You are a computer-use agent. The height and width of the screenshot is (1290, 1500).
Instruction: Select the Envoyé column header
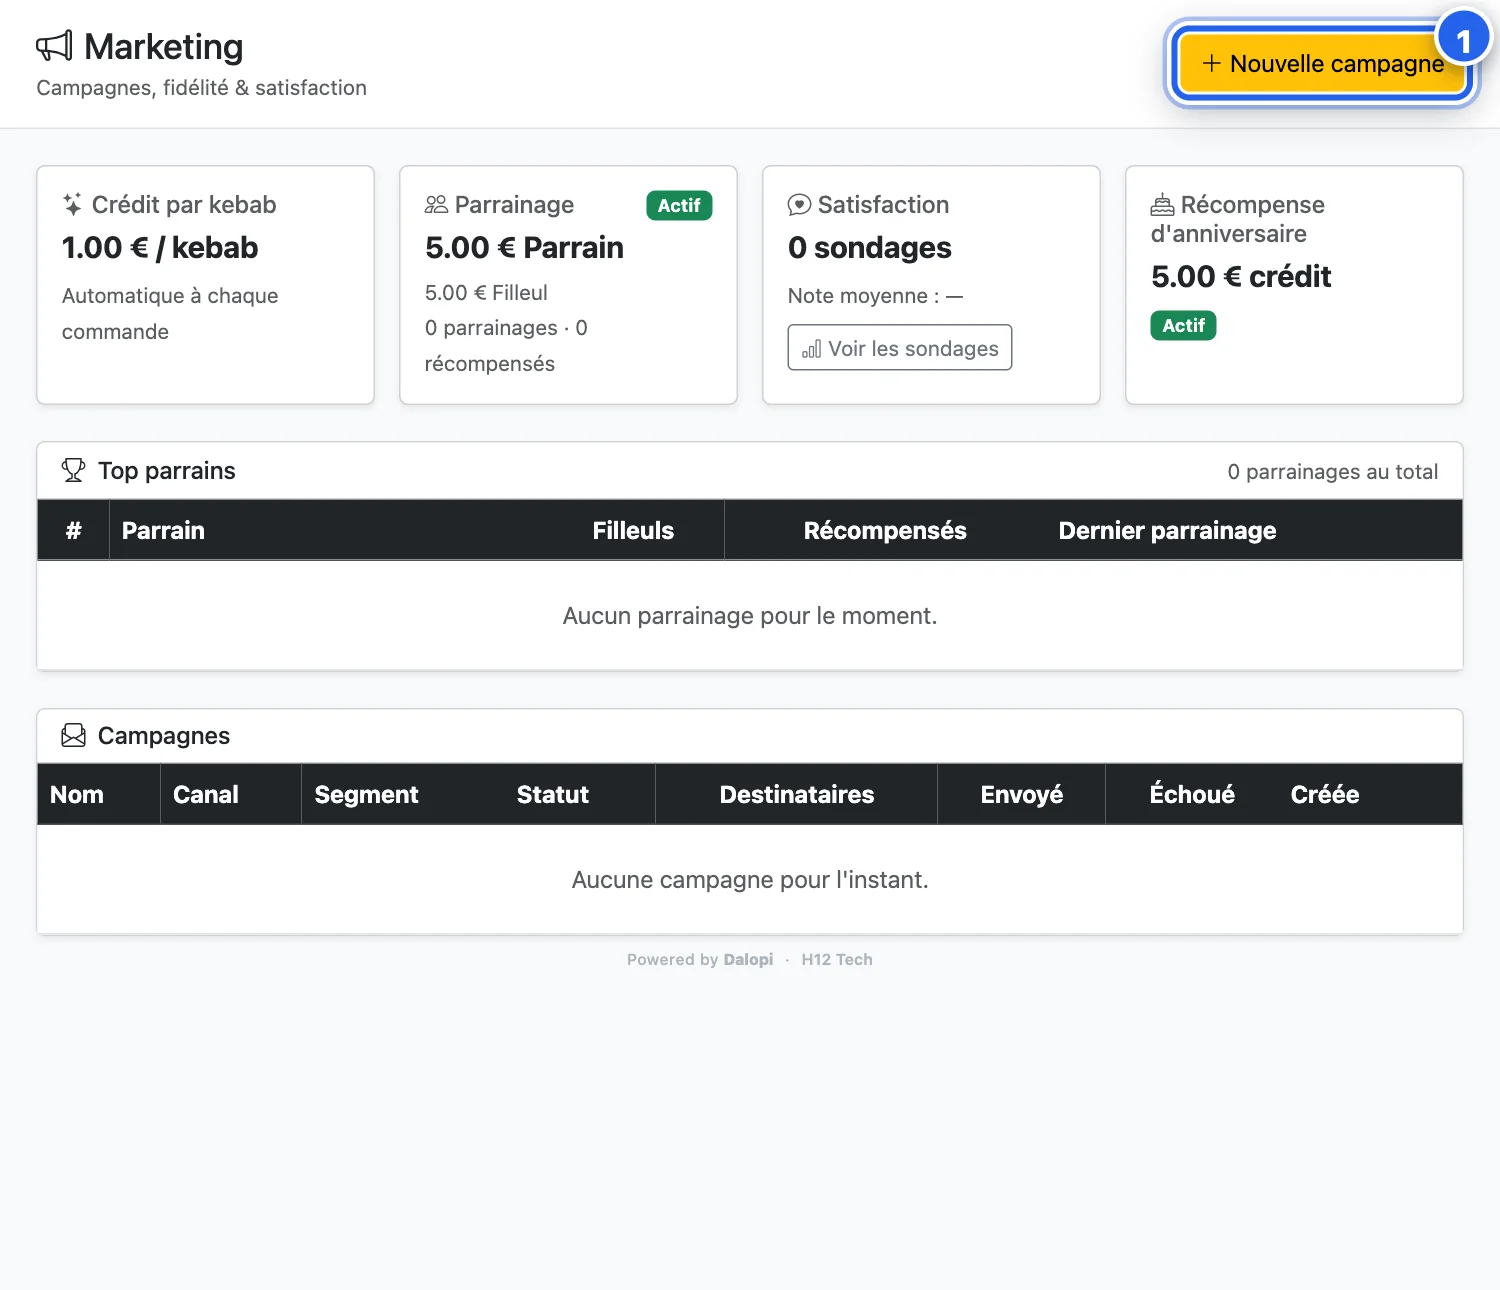click(1022, 795)
